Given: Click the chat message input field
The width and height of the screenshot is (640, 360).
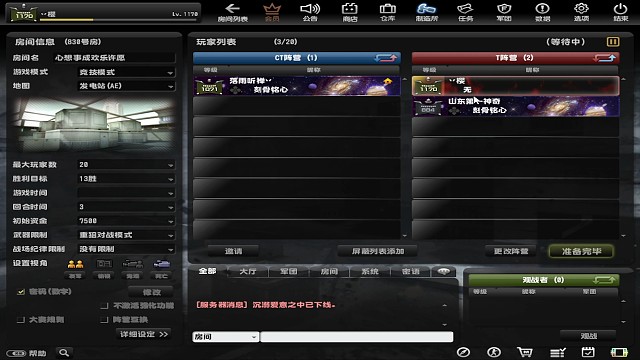Looking at the screenshot, I should pos(357,337).
